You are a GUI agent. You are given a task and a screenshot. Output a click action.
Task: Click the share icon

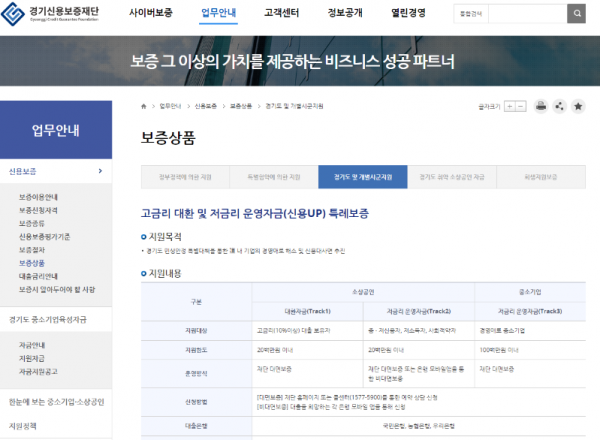(559, 106)
